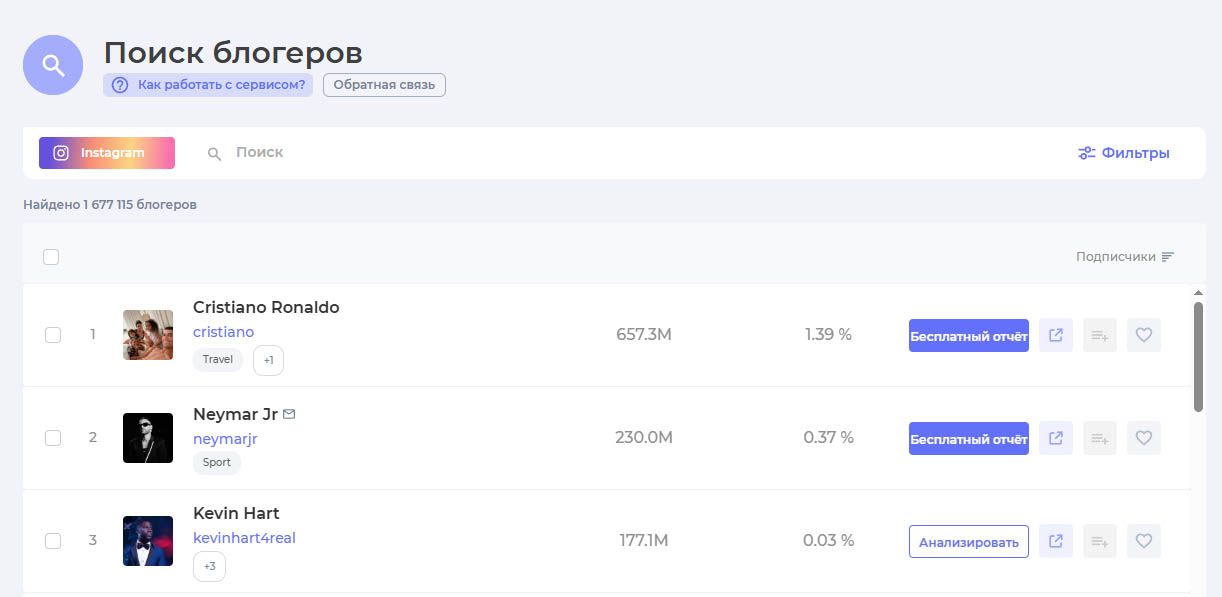Click the '0.37 %' engagement value

[828, 437]
